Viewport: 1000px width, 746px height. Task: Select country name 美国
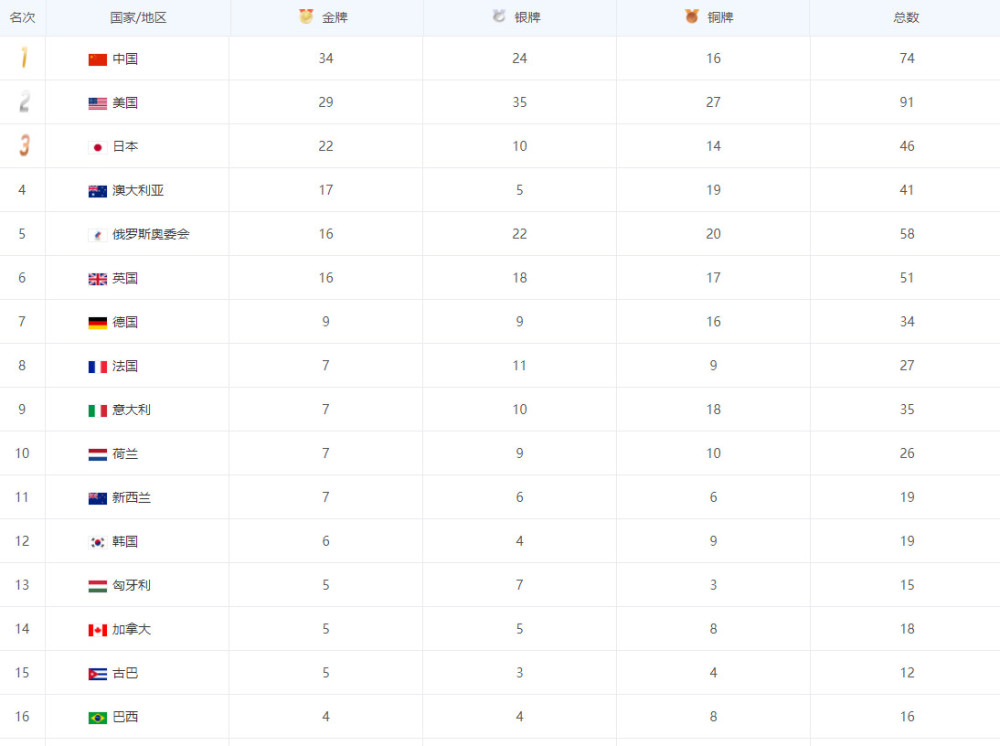[125, 103]
